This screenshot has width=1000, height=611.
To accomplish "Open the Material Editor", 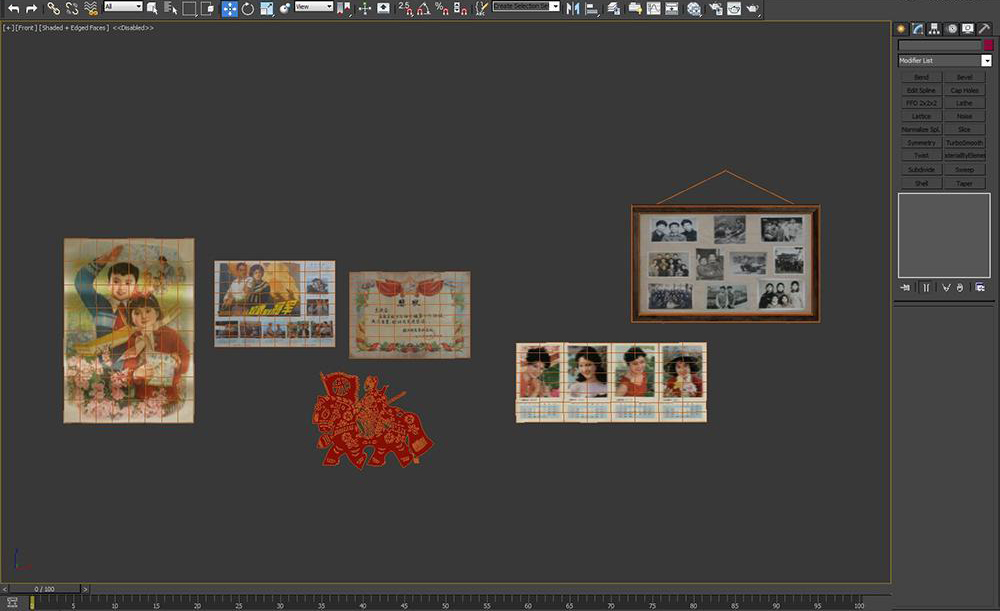I will 694,8.
